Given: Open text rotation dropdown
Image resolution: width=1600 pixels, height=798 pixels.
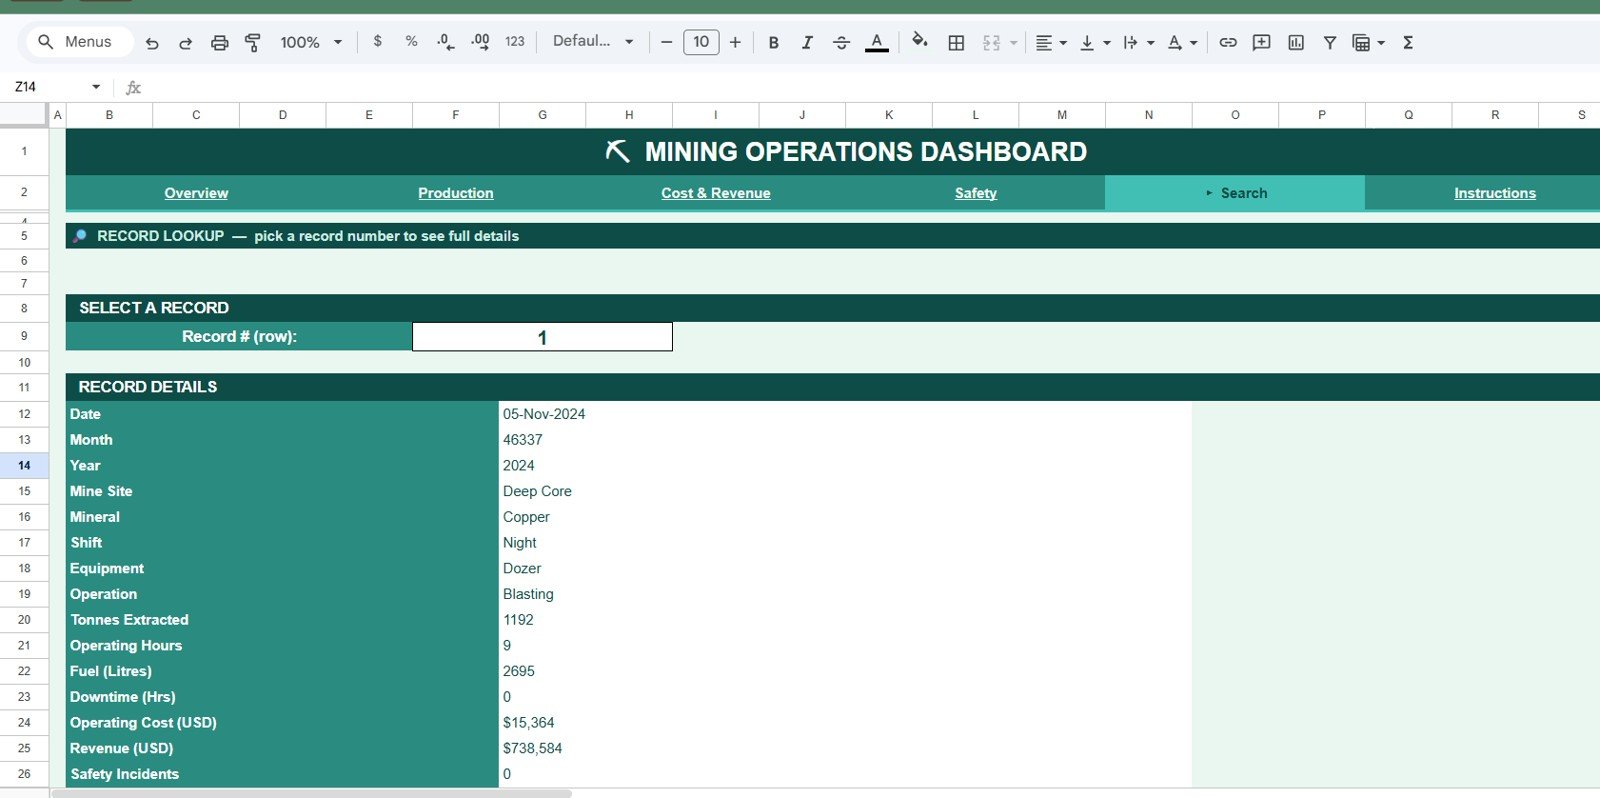Looking at the screenshot, I should tap(1182, 42).
